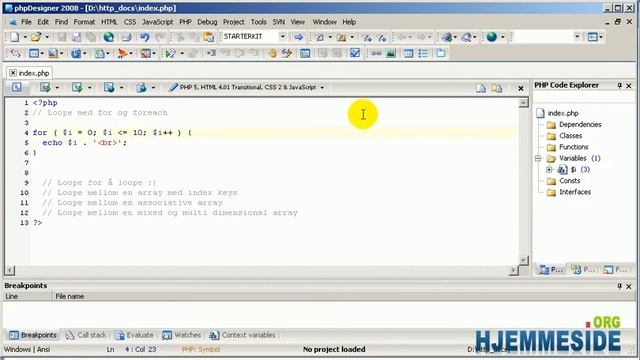Click the New document icon
The image size is (640, 360).
click(x=15, y=37)
